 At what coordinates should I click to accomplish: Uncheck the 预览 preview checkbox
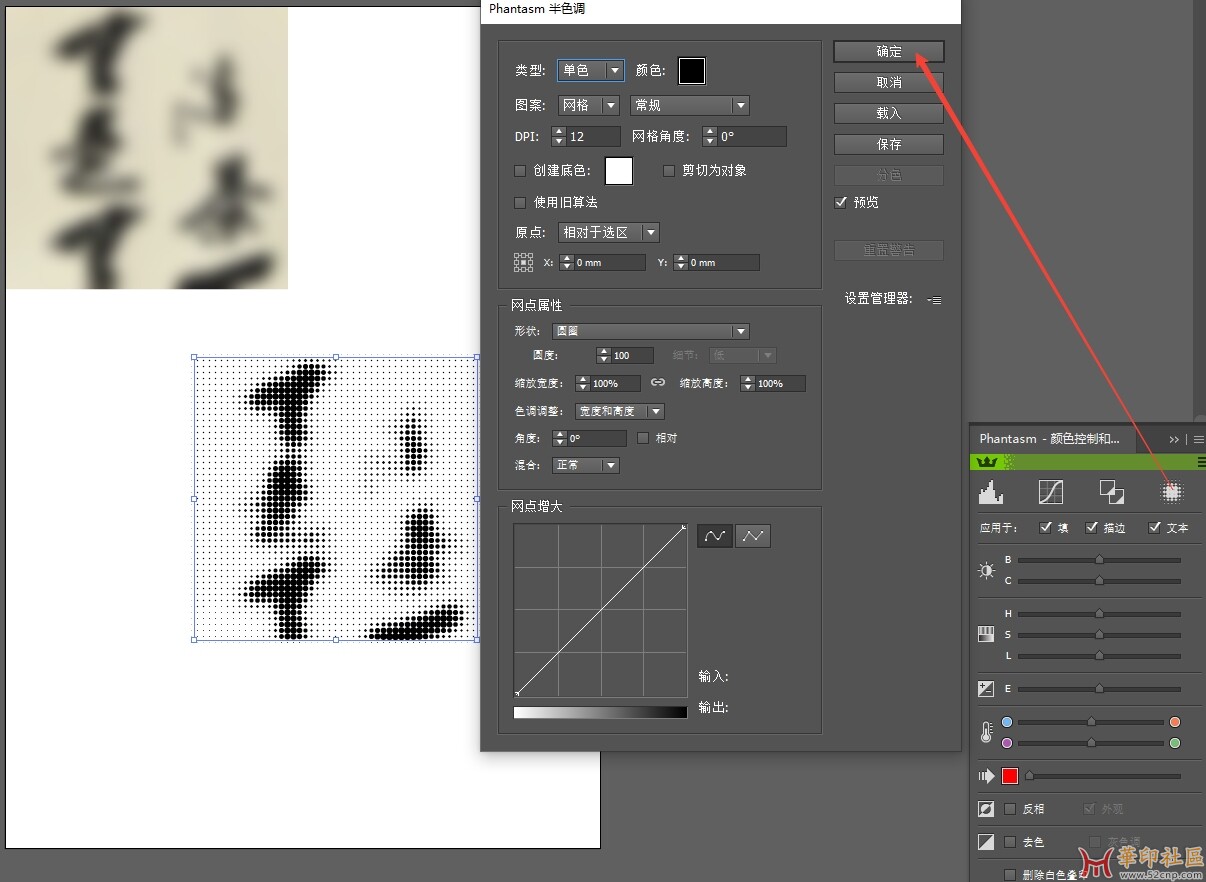[x=841, y=202]
